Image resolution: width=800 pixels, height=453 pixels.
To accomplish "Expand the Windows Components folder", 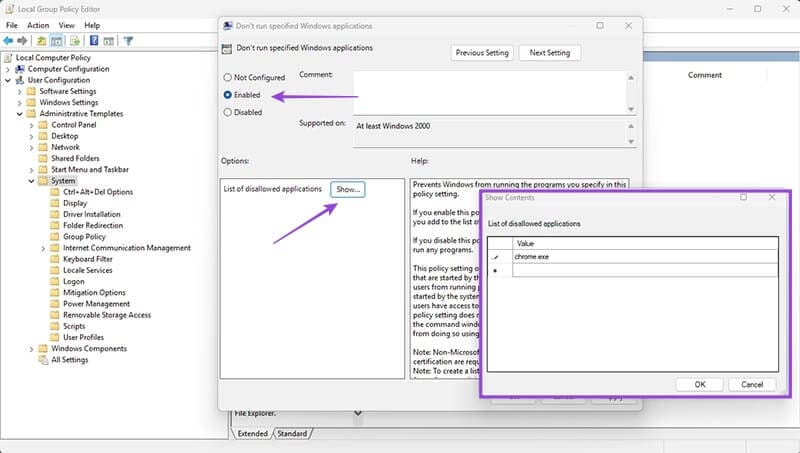I will [31, 349].
